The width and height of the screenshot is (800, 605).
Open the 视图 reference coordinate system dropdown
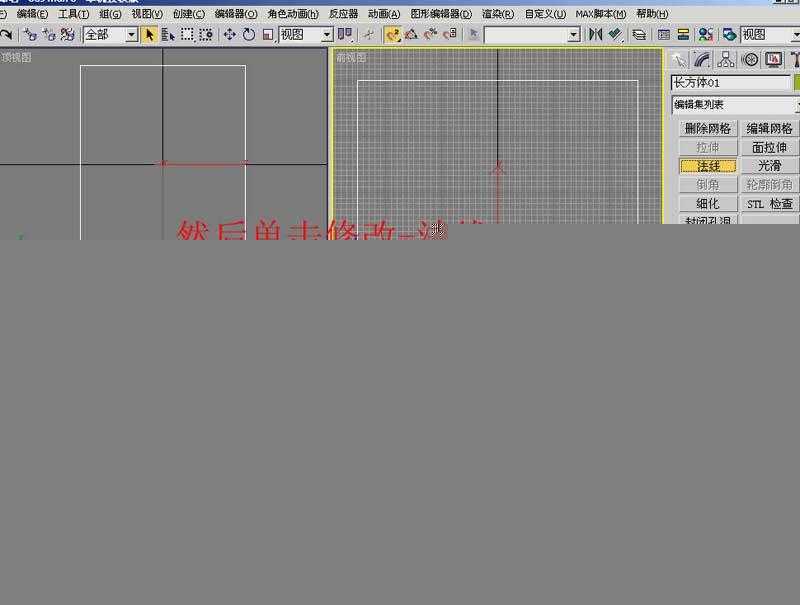pyautogui.click(x=306, y=35)
